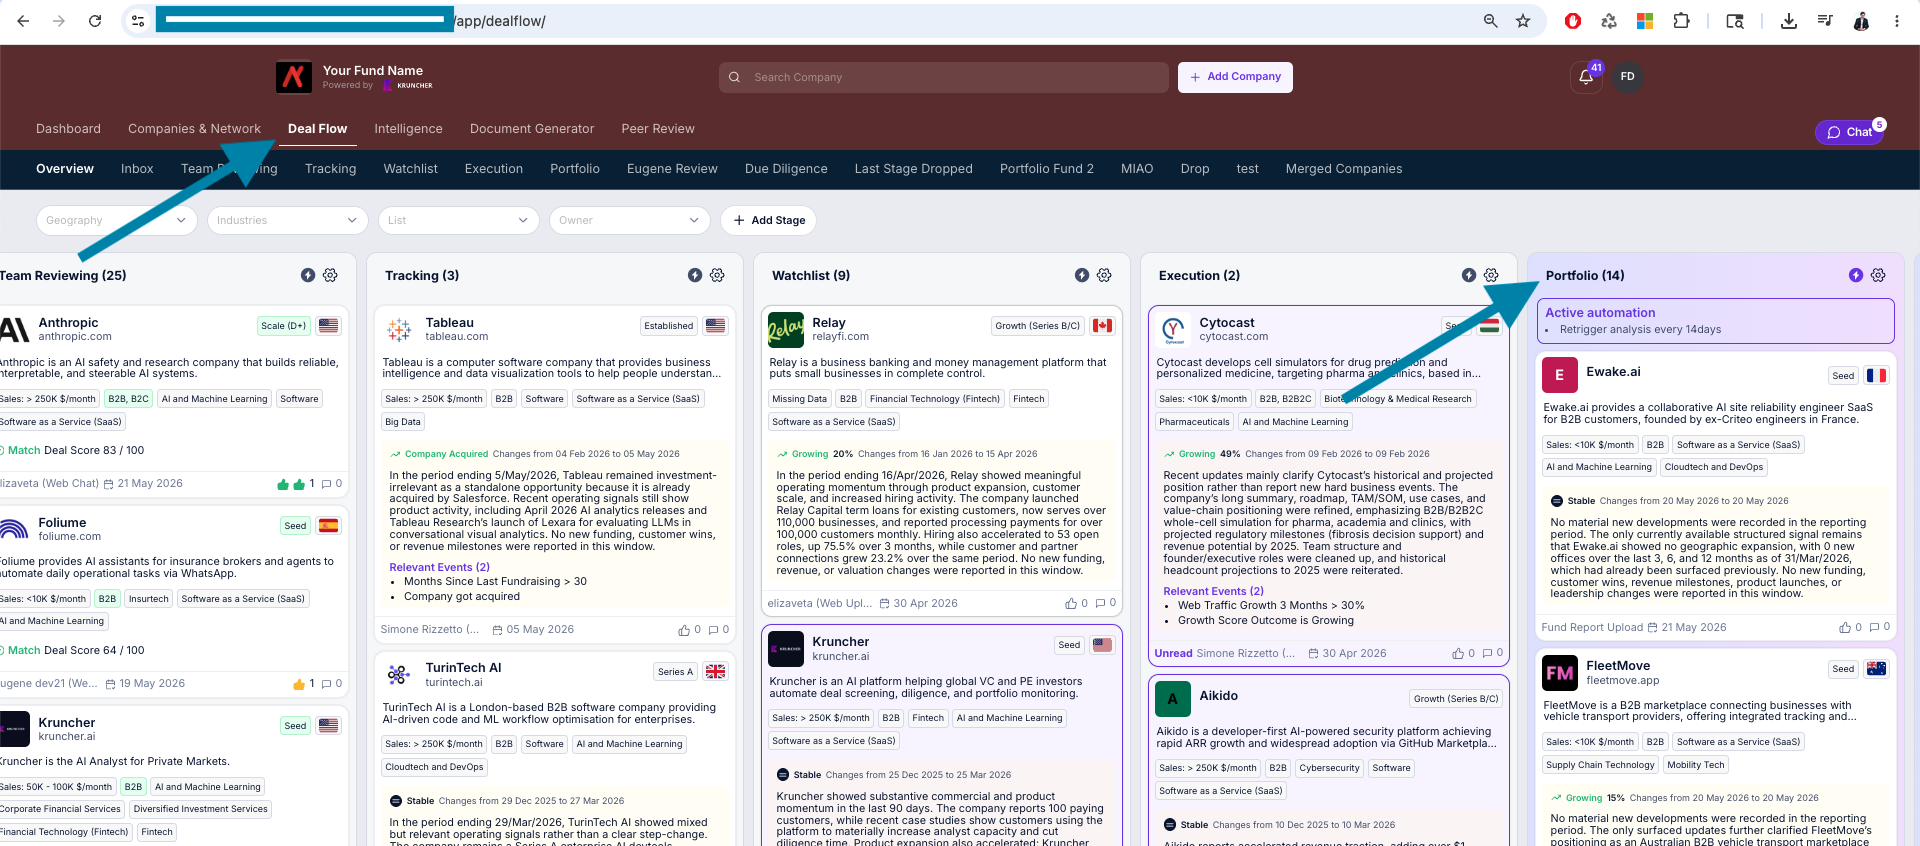Like the Ewake.ai card with thumbs up

click(x=1845, y=628)
